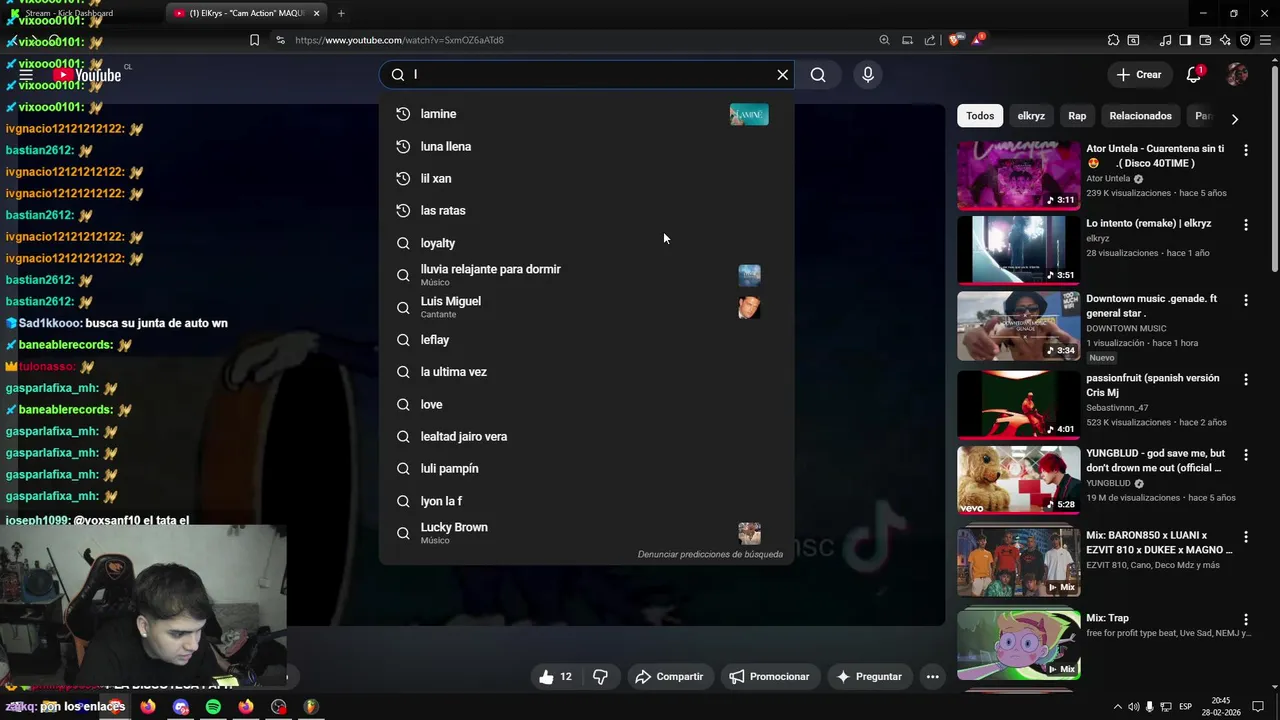Screen dimensions: 1280x720
Task: Select the 'Relacionados' filter chip
Action: point(1140,116)
